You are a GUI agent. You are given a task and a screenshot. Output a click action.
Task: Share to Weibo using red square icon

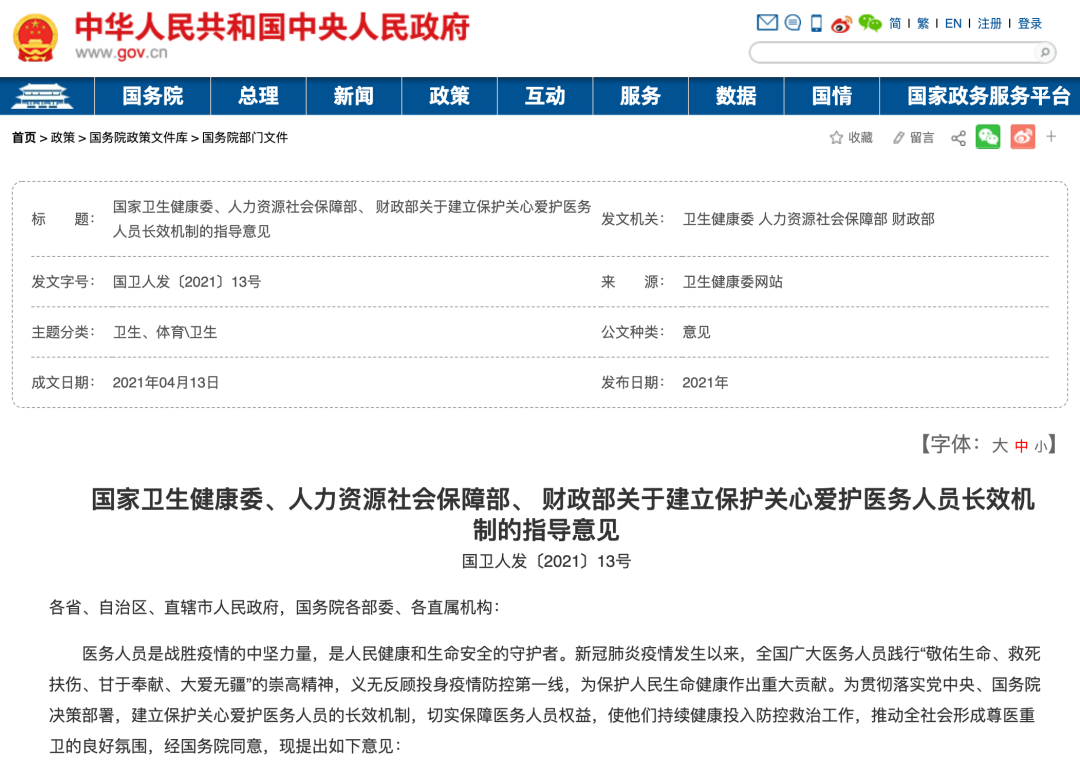1022,137
